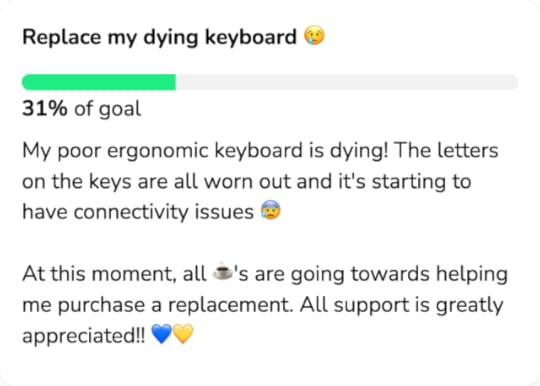Image resolution: width=540 pixels, height=386 pixels.
Task: Click the anxious sweating face emoji
Action: click(271, 210)
